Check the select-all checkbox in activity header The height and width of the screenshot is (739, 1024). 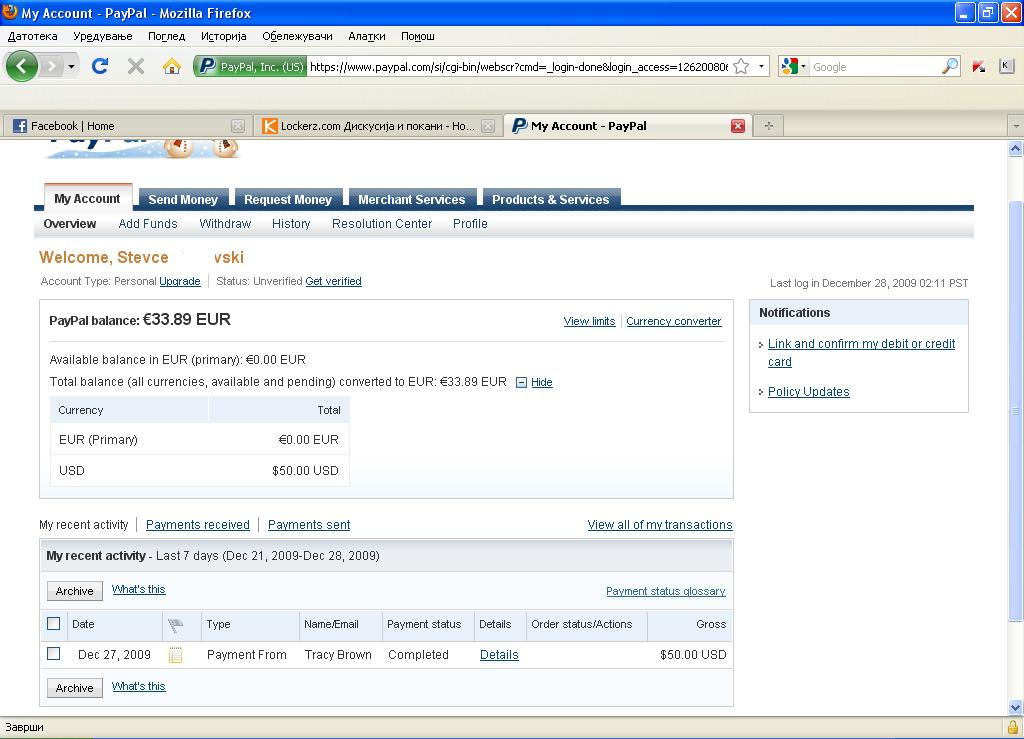(x=54, y=624)
